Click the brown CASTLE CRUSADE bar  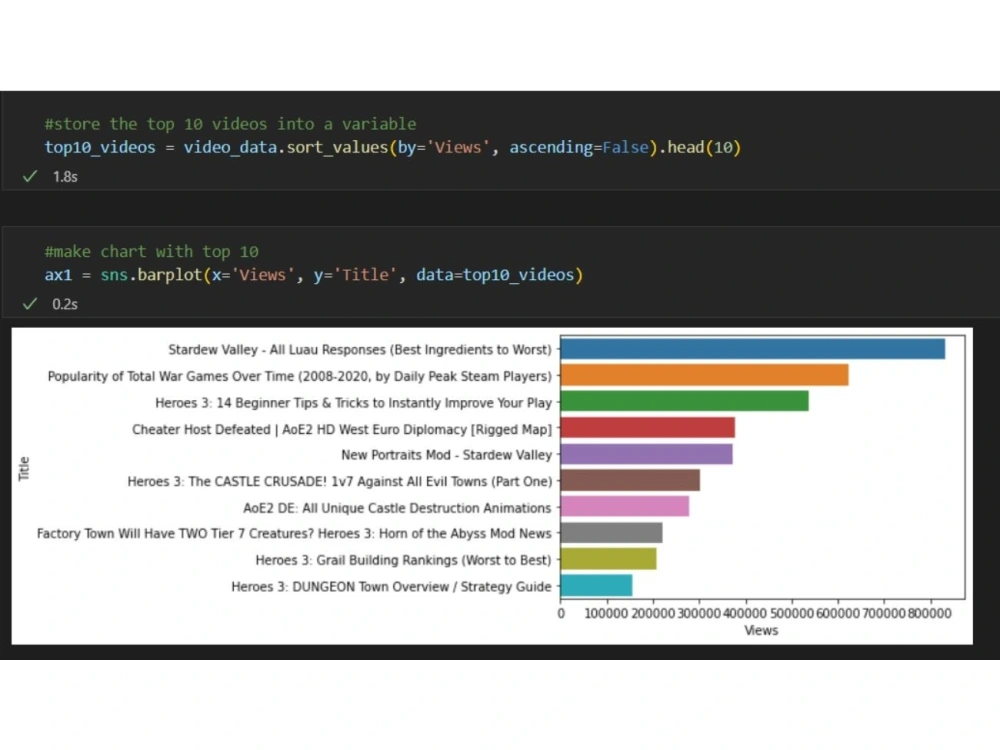(630, 480)
